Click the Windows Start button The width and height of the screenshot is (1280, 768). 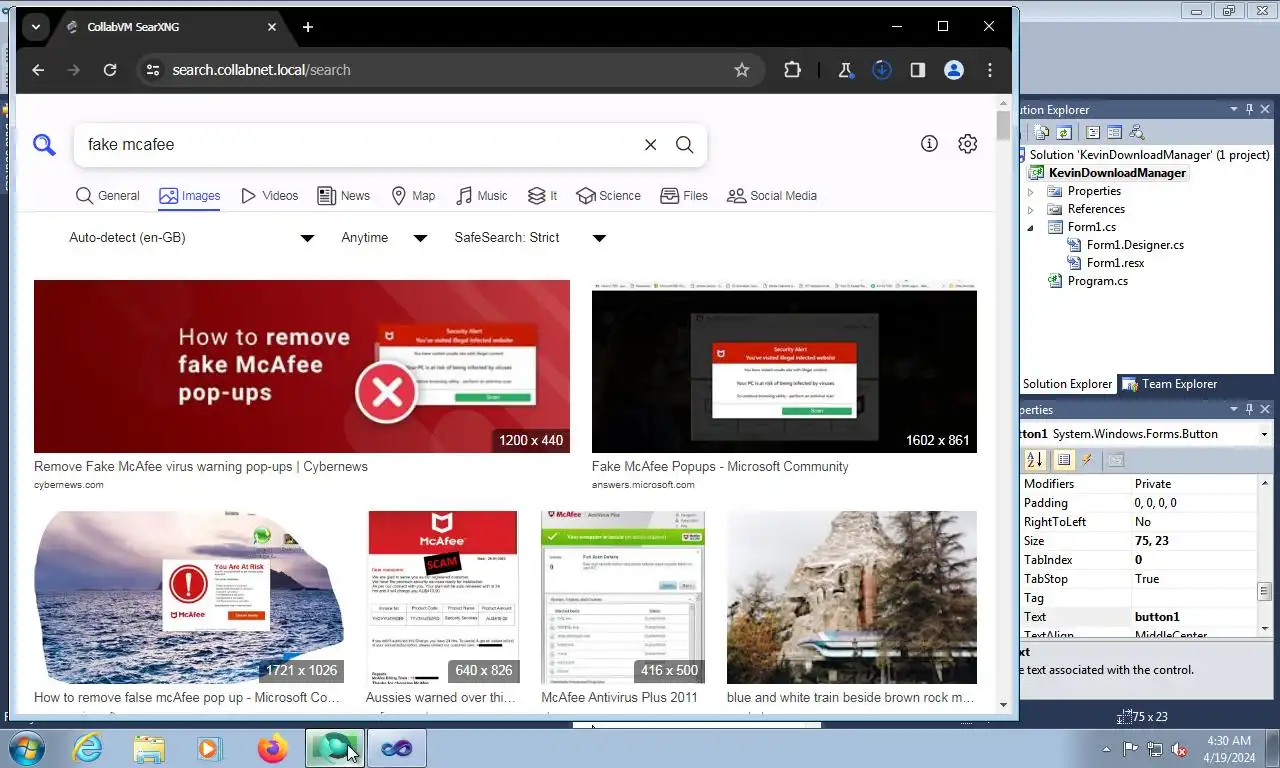point(27,748)
